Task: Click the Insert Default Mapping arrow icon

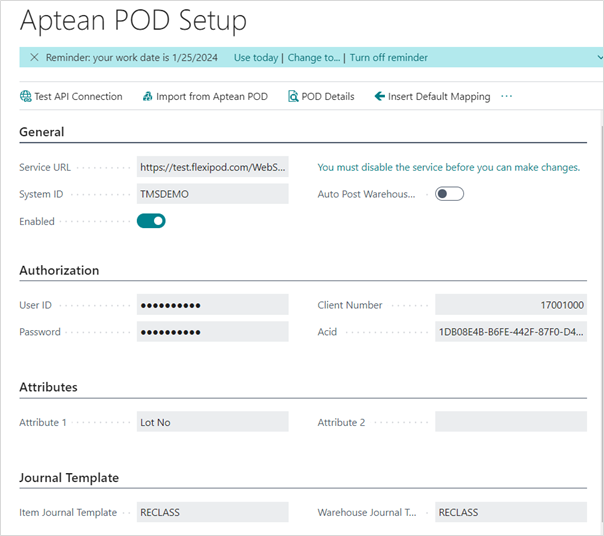Action: (379, 97)
